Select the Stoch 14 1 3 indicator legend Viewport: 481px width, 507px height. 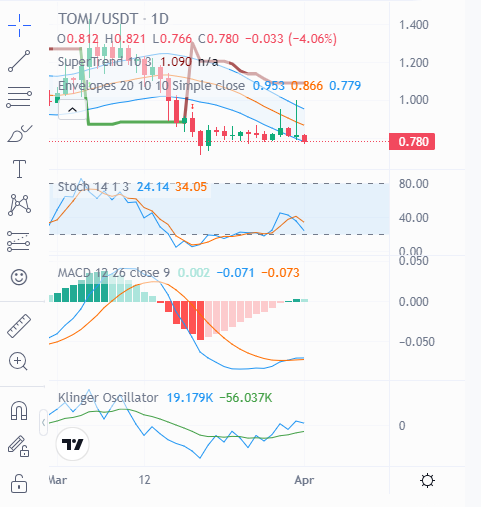pos(93,187)
